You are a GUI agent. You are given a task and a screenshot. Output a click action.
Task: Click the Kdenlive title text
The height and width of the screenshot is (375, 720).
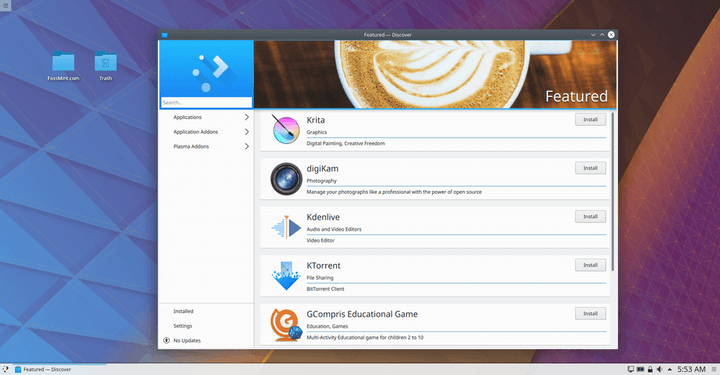coord(323,217)
